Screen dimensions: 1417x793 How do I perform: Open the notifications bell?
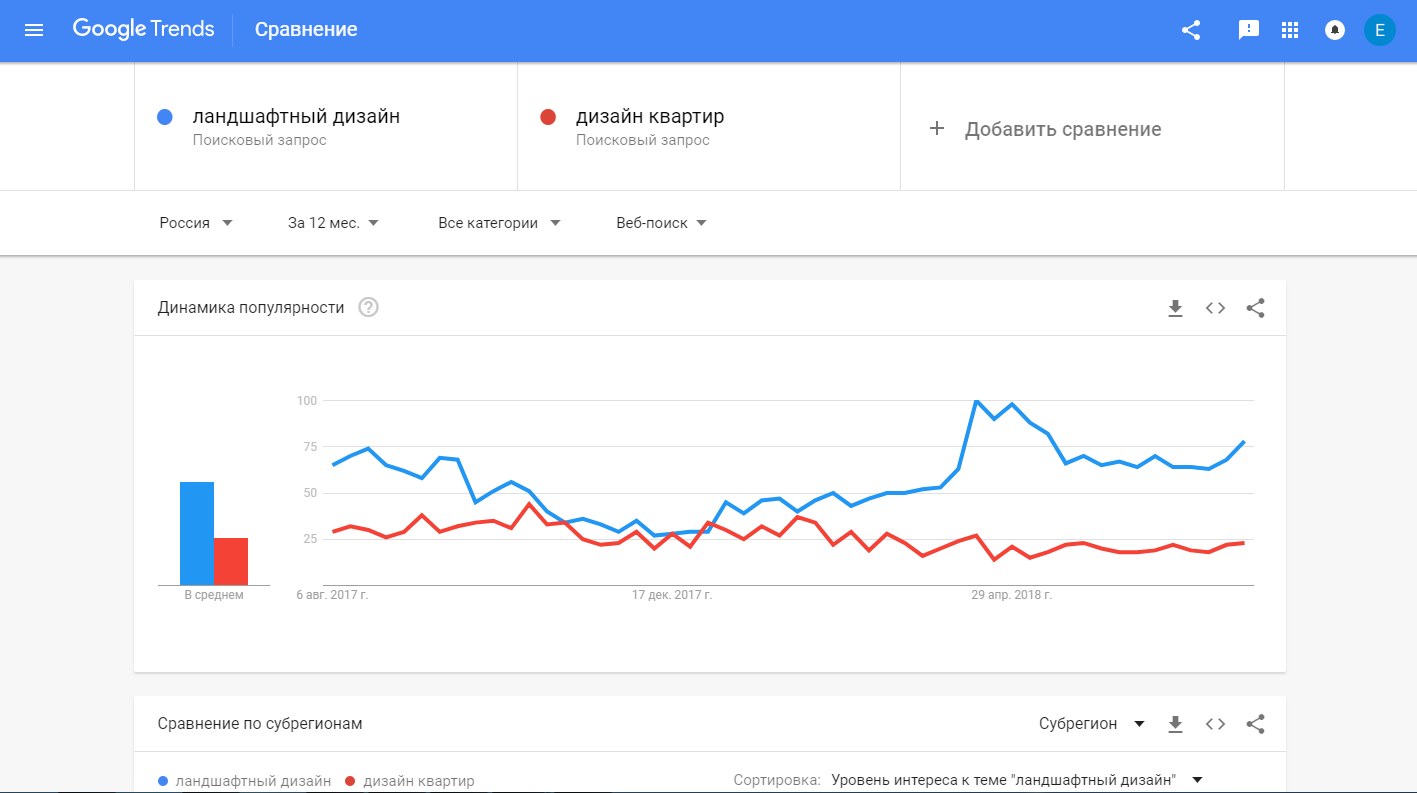(x=1334, y=30)
